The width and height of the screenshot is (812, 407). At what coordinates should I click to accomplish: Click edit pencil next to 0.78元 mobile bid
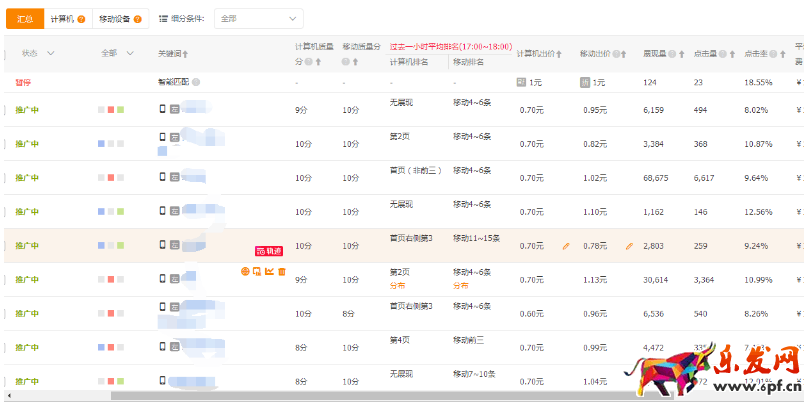pos(629,246)
